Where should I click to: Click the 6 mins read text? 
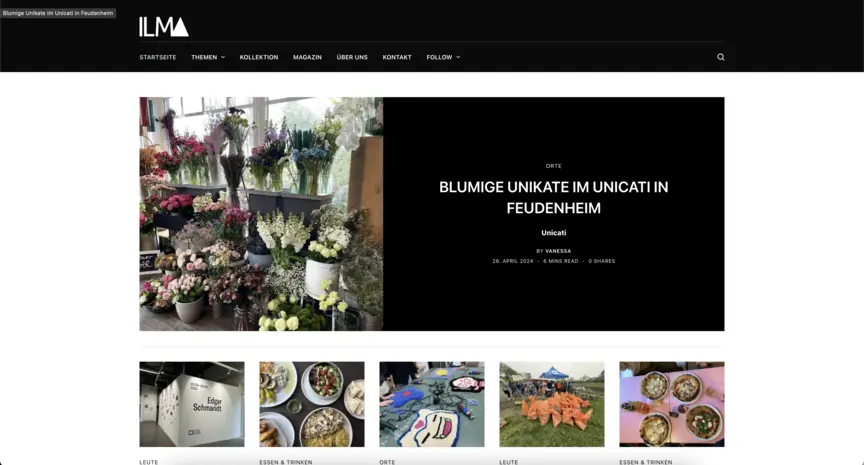(x=560, y=261)
